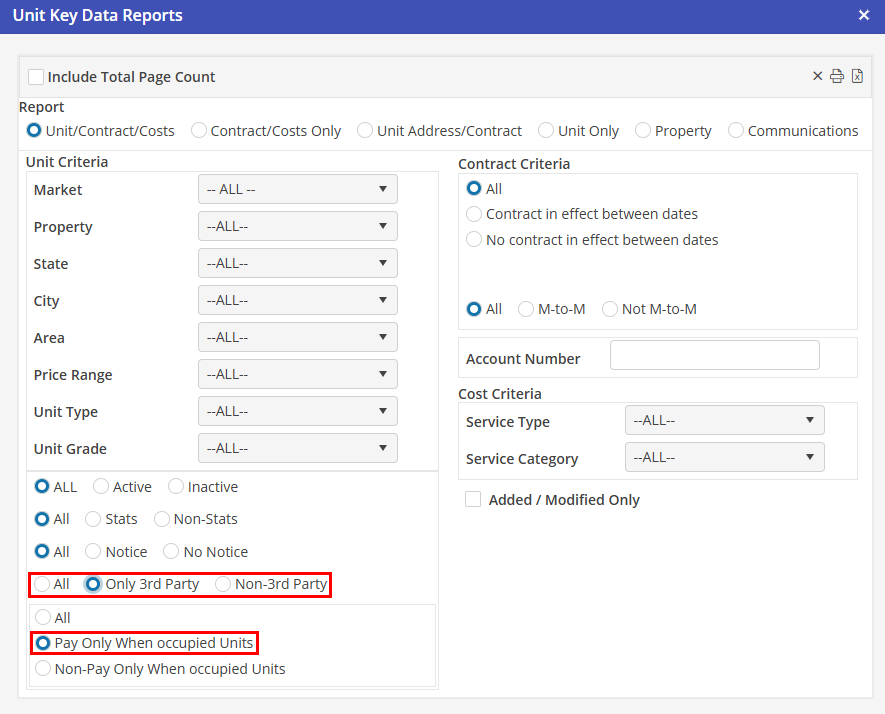Click the print report icon
Screen dimensions: 885x714
837,77
